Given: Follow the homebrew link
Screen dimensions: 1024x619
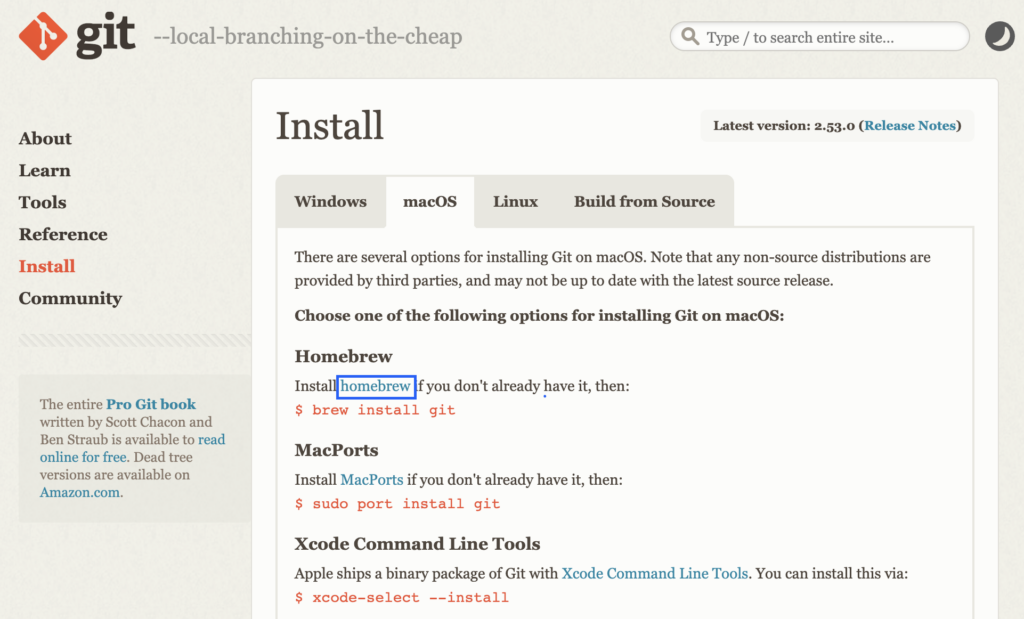Looking at the screenshot, I should [376, 386].
